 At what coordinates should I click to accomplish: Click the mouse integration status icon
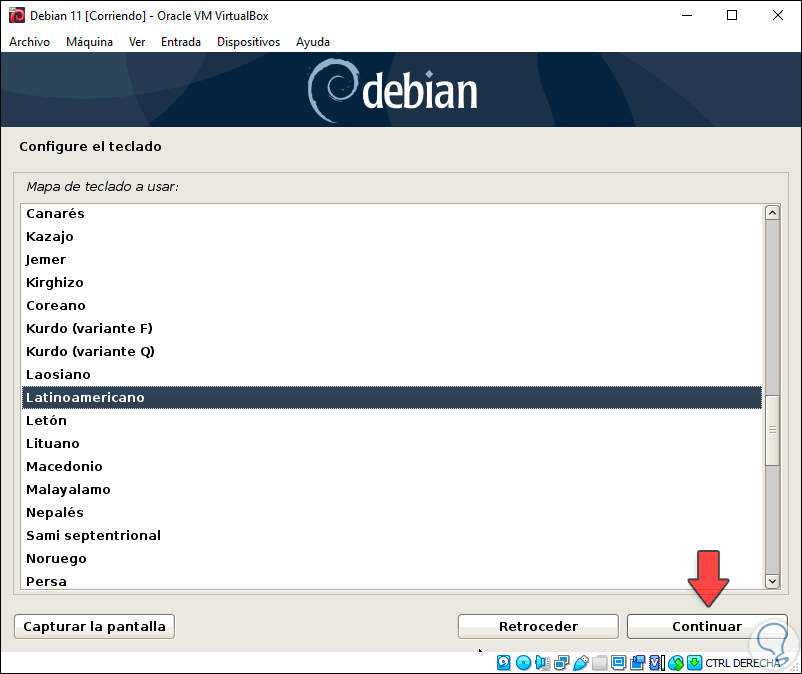676,663
